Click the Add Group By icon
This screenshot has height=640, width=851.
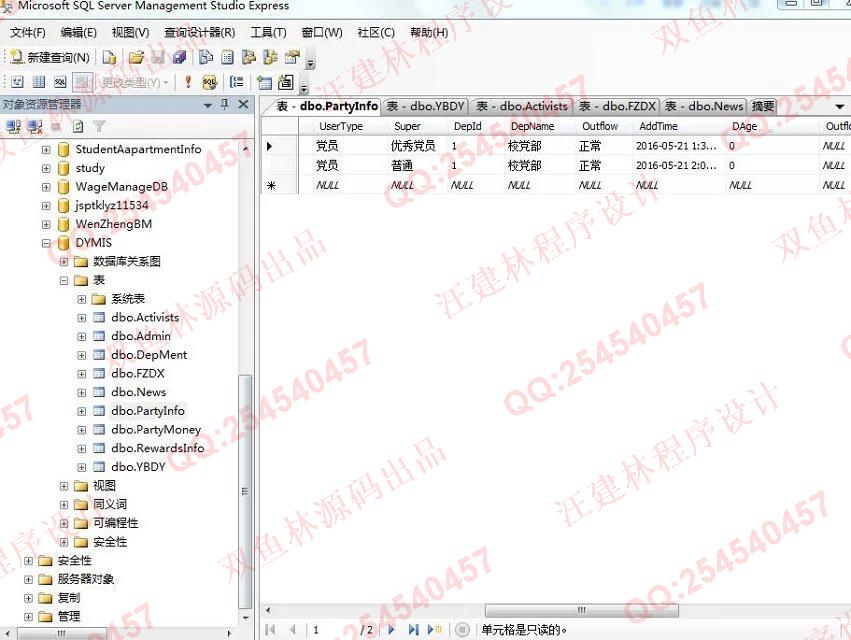pos(237,82)
